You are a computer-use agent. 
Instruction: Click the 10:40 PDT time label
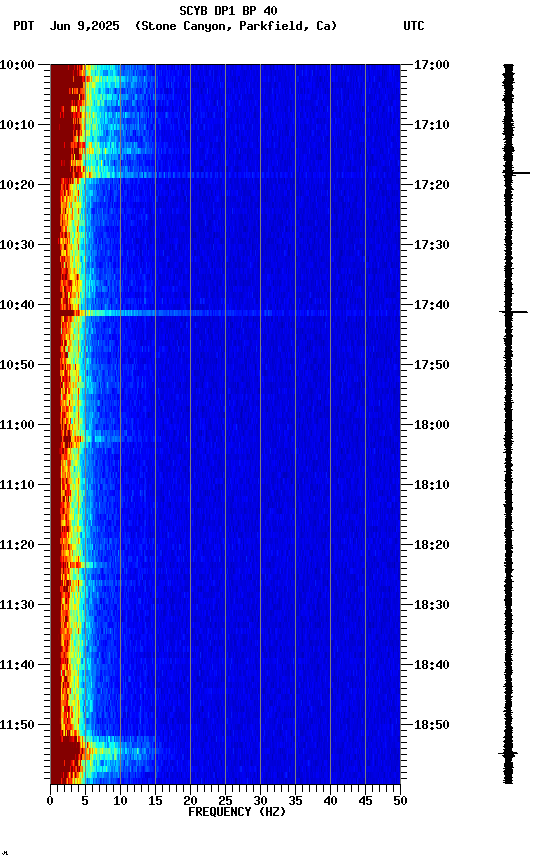pos(17,305)
